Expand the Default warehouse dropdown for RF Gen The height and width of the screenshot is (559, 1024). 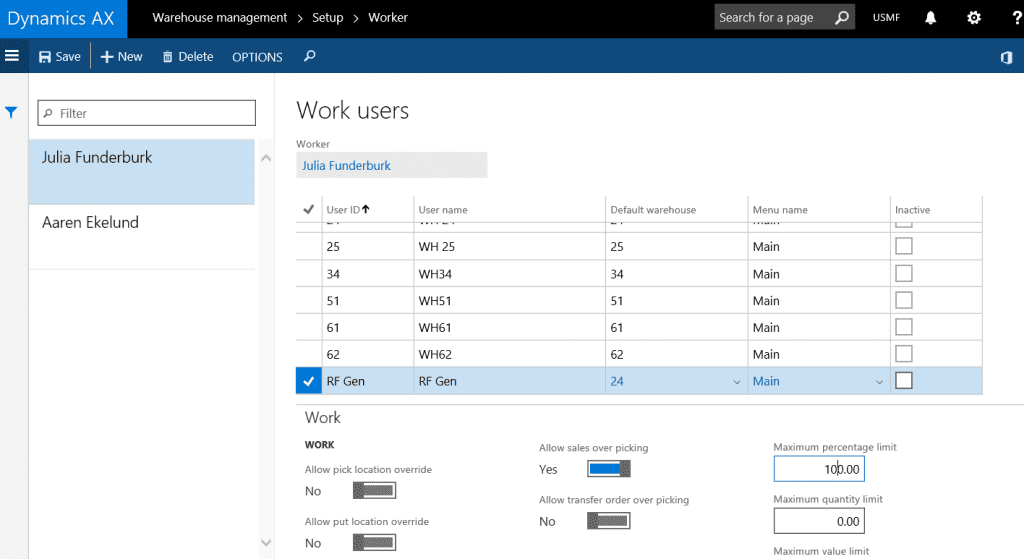tap(737, 382)
